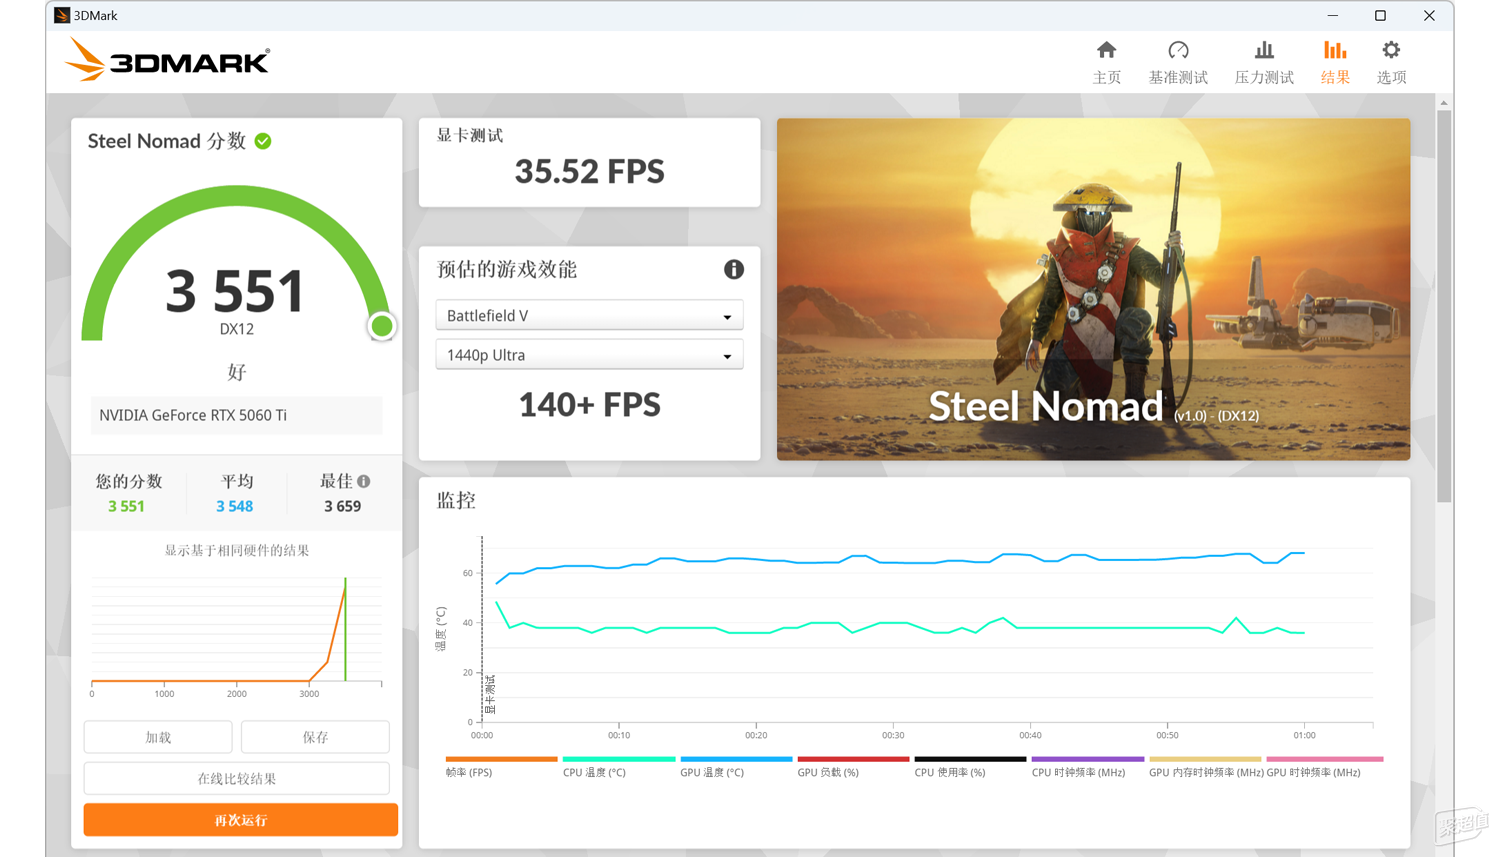
Task: Click the info icon beside 预估的游戏效能
Action: [734, 269]
